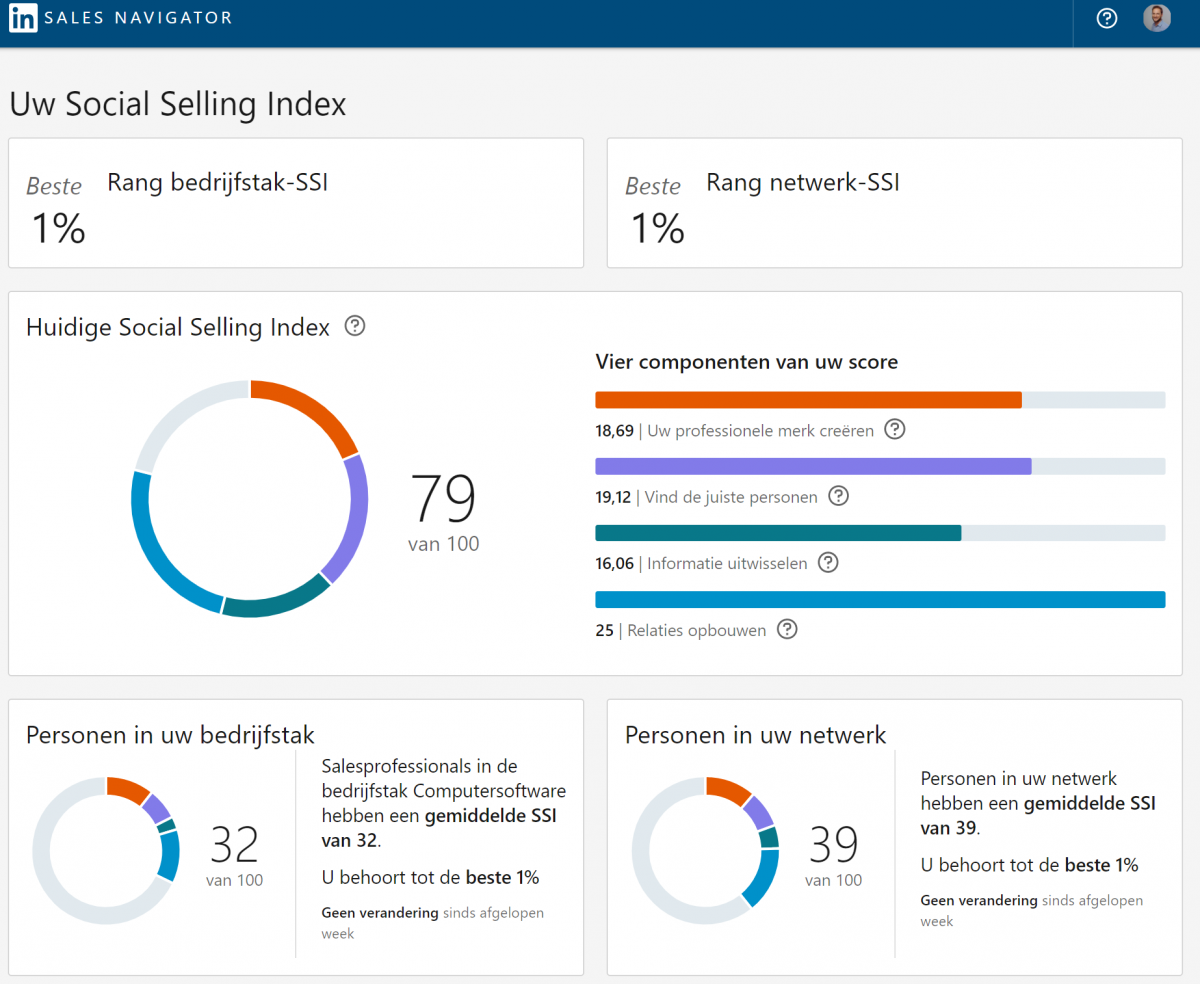The image size is (1200, 984).
Task: Click the orange bar for professionele merk
Action: (x=808, y=400)
